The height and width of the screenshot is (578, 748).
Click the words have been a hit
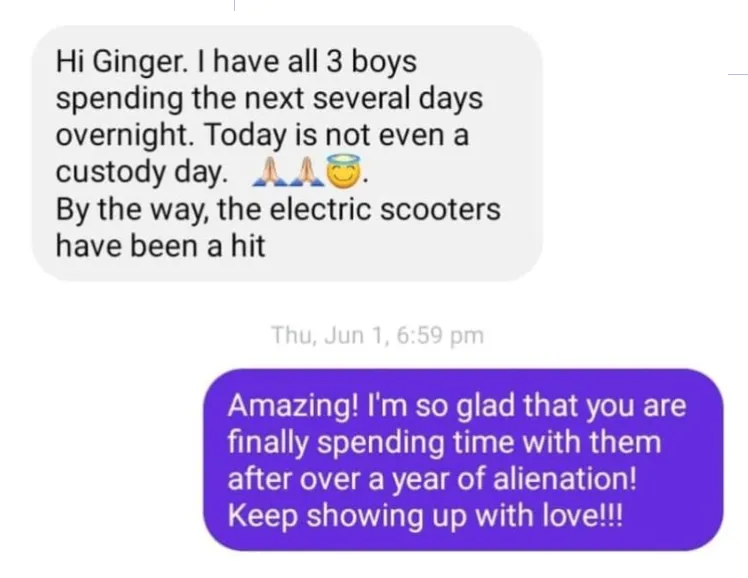160,246
